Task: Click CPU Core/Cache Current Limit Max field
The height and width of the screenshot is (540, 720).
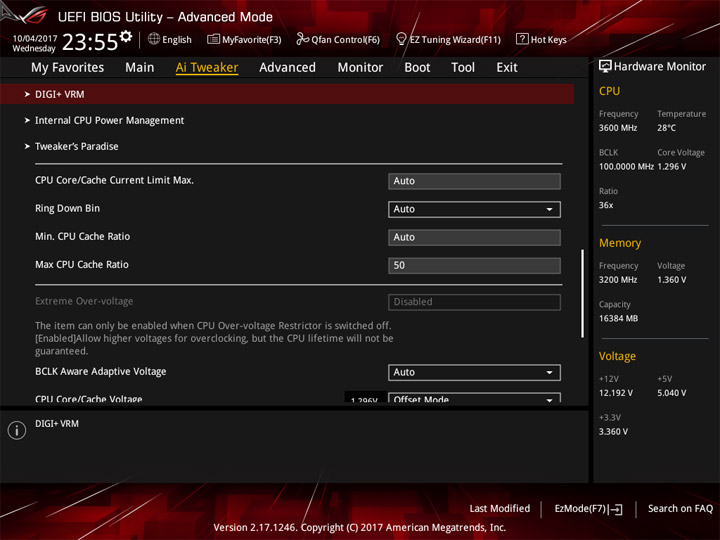Action: 474,181
